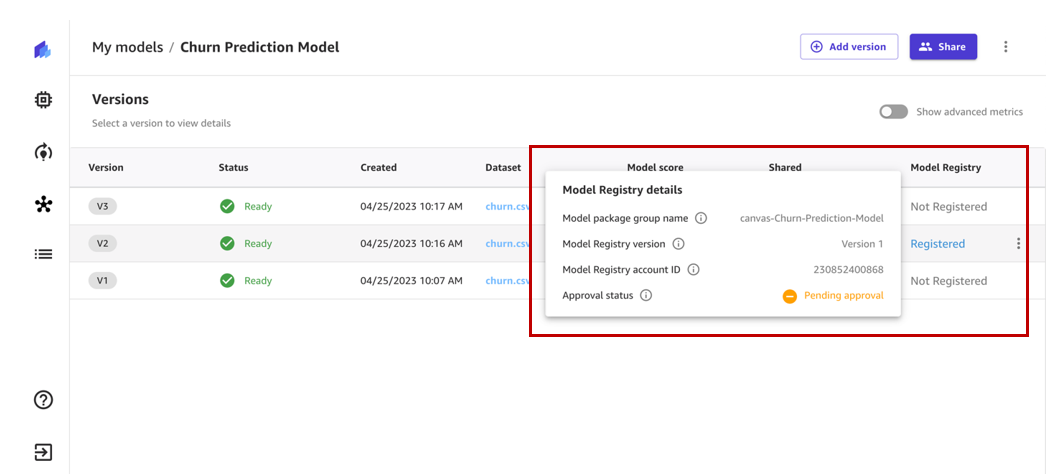The height and width of the screenshot is (474, 1046).
Task: Open the V2 row more options menu
Action: 1018,243
